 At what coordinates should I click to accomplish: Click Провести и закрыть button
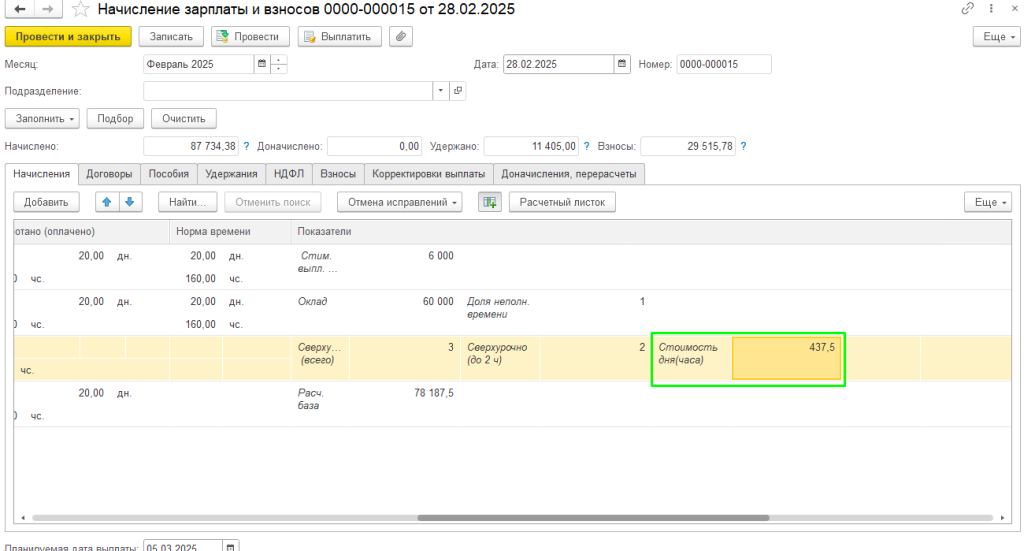[68, 37]
